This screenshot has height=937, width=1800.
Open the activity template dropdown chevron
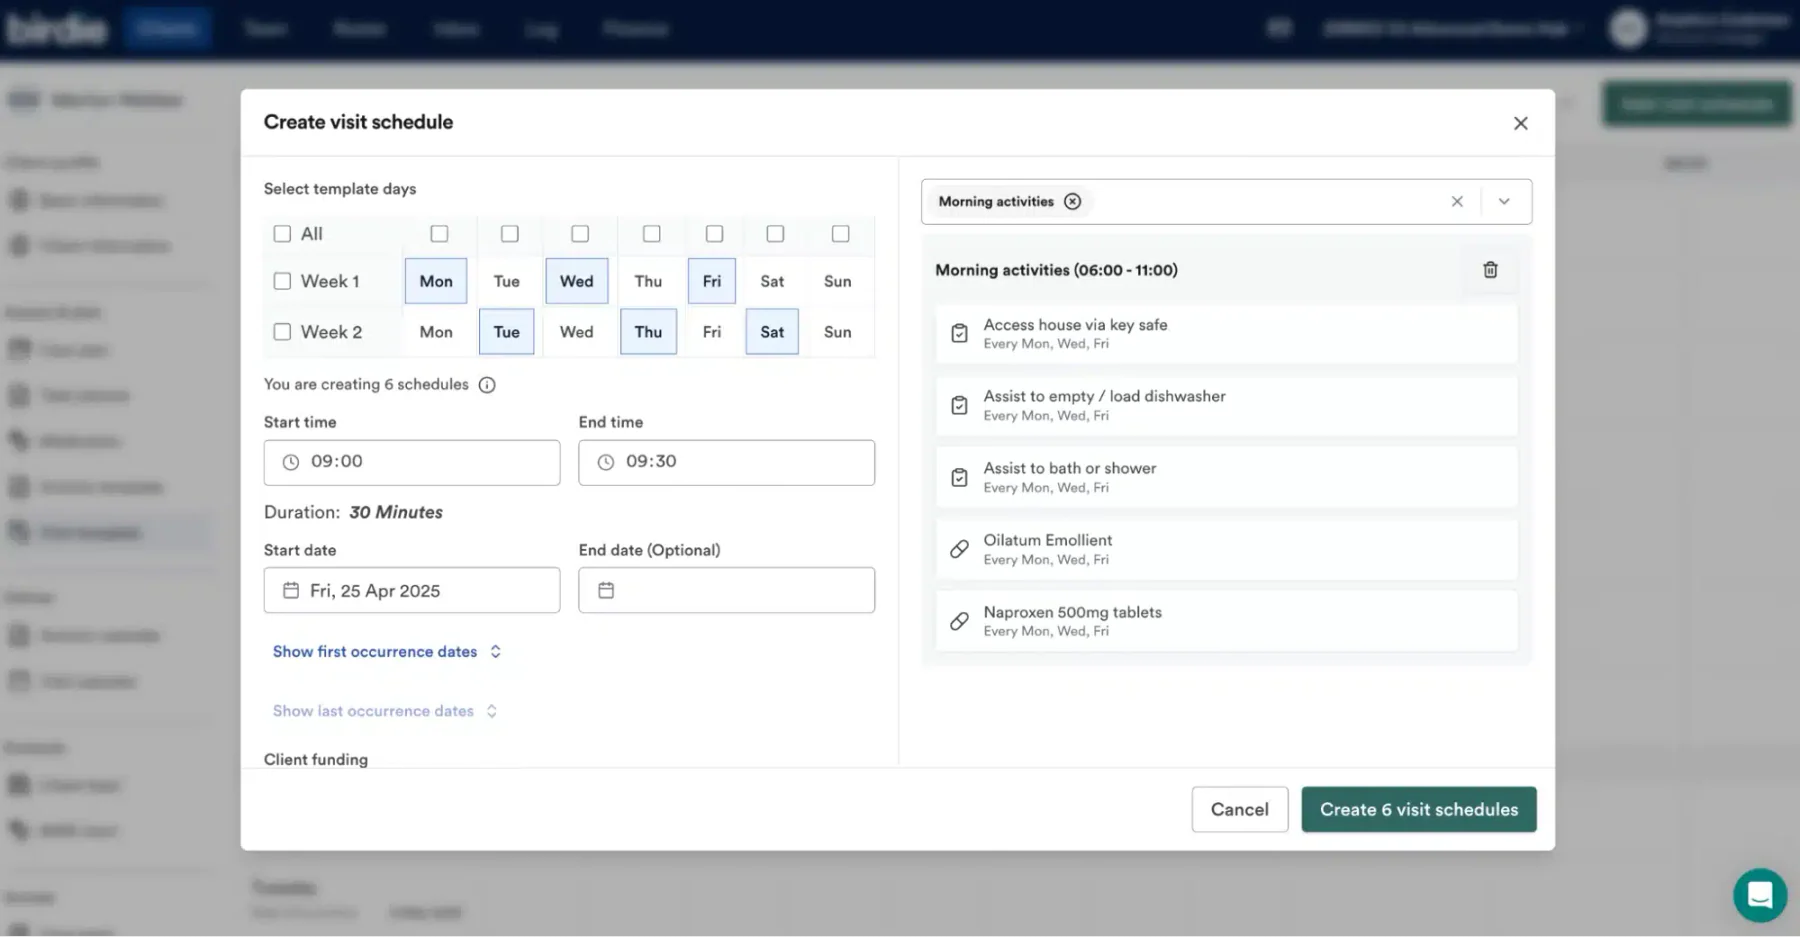tap(1504, 202)
